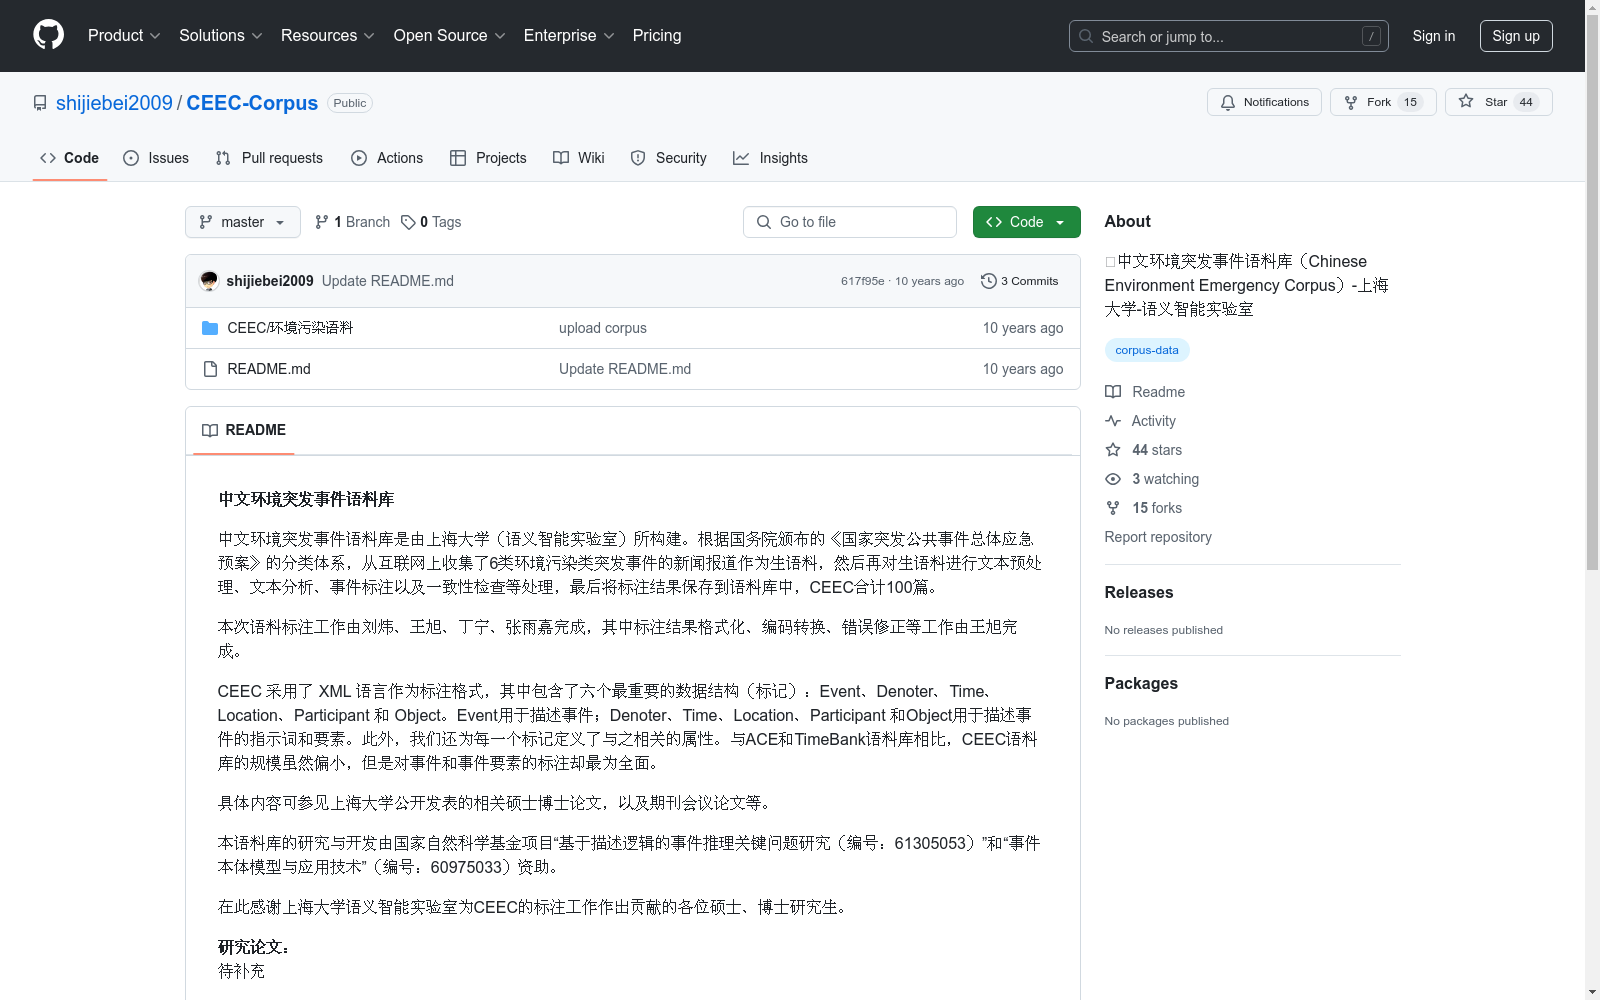Click Report repository link

point(1158,537)
